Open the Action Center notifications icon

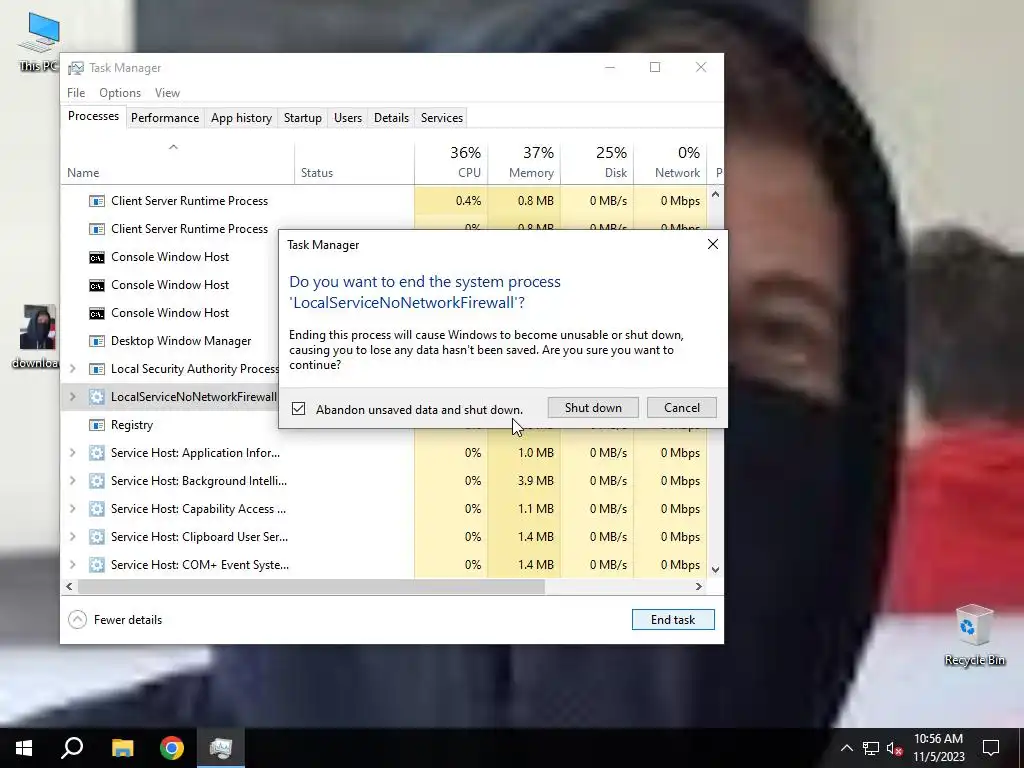tap(991, 748)
